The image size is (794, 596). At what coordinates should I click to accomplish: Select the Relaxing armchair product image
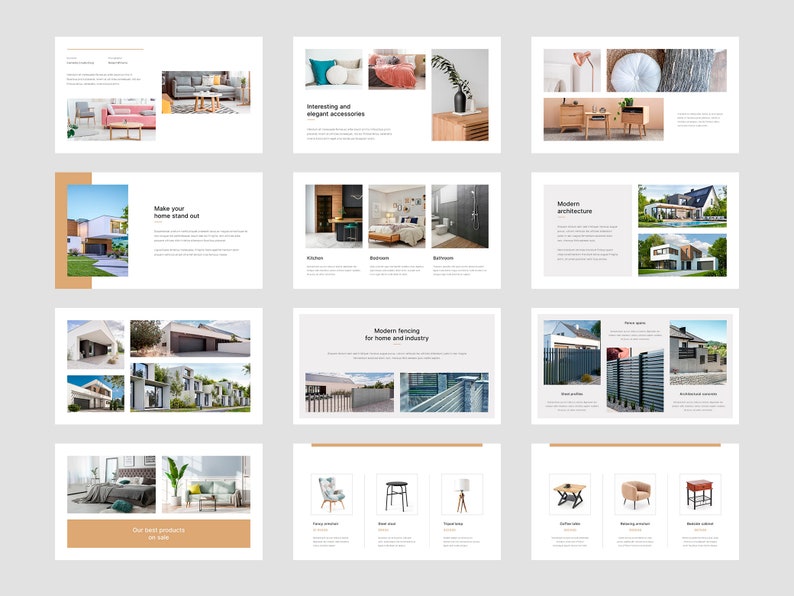pos(635,495)
